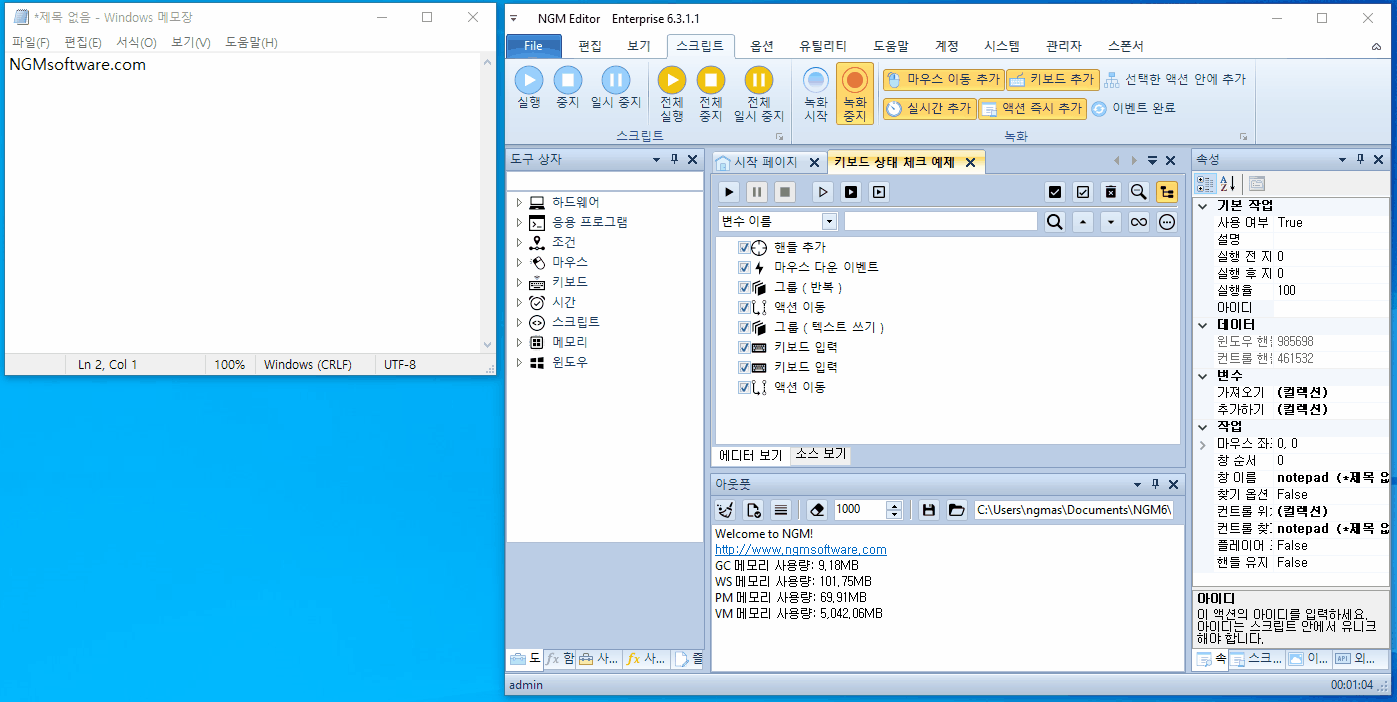Click A-Z alphabetical sort icon in properties
Viewport: 1397px width, 702px height.
coord(1229,183)
